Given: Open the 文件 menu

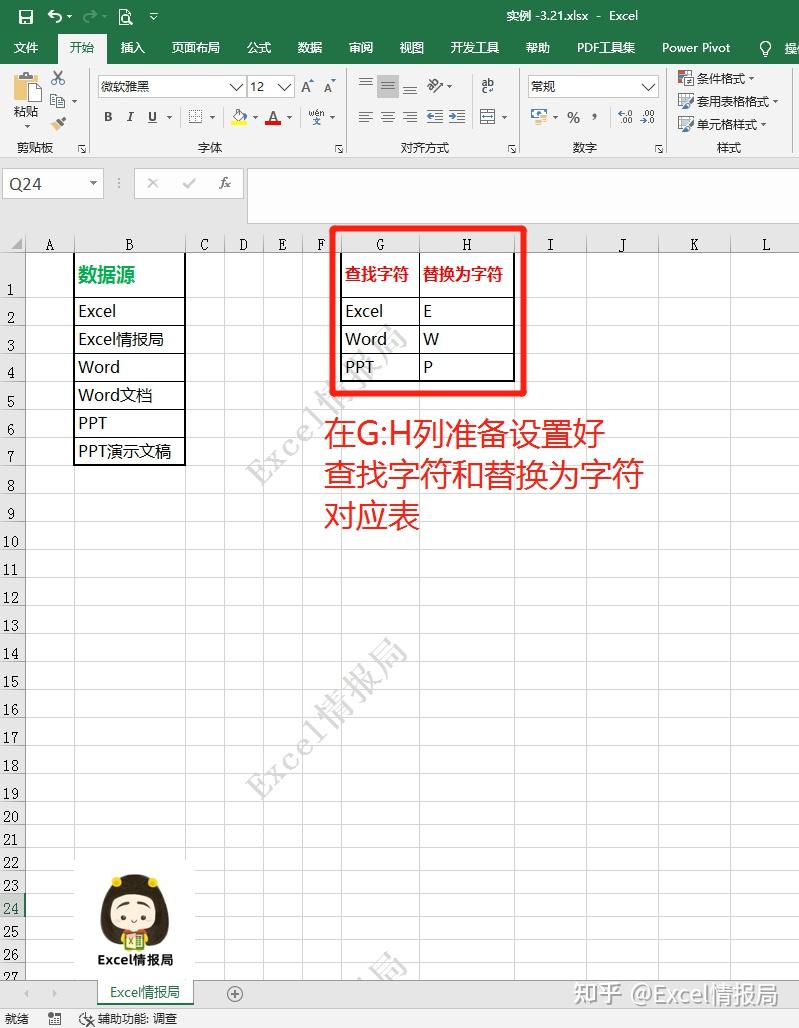Looking at the screenshot, I should (26, 48).
